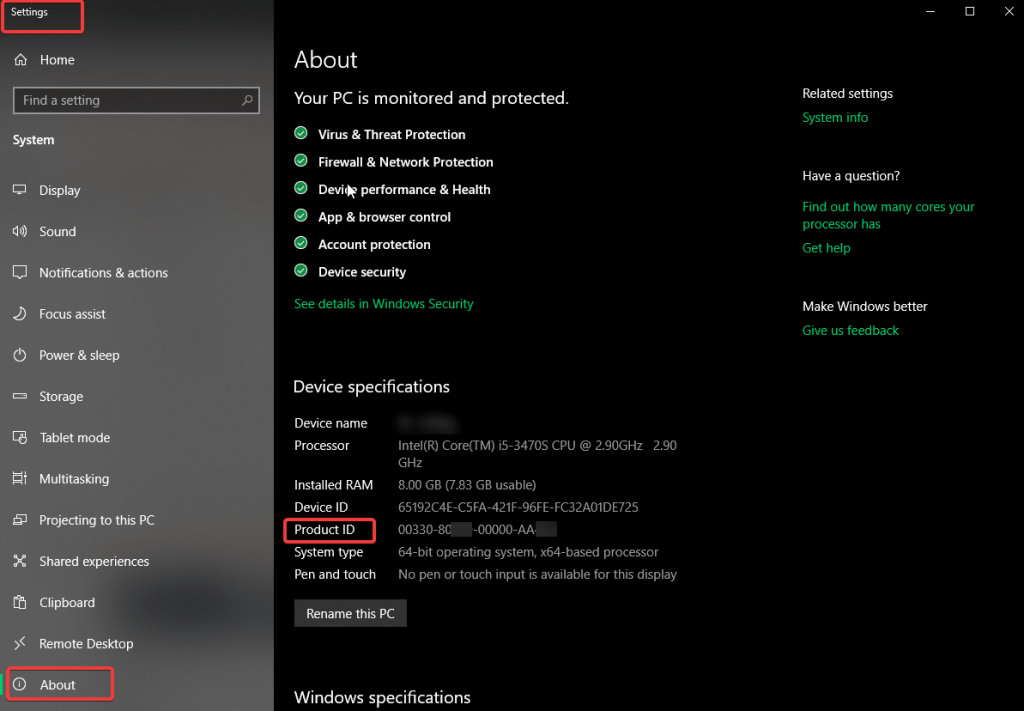Select the Pen and touch value
Image resolution: width=1024 pixels, height=711 pixels.
coord(537,575)
